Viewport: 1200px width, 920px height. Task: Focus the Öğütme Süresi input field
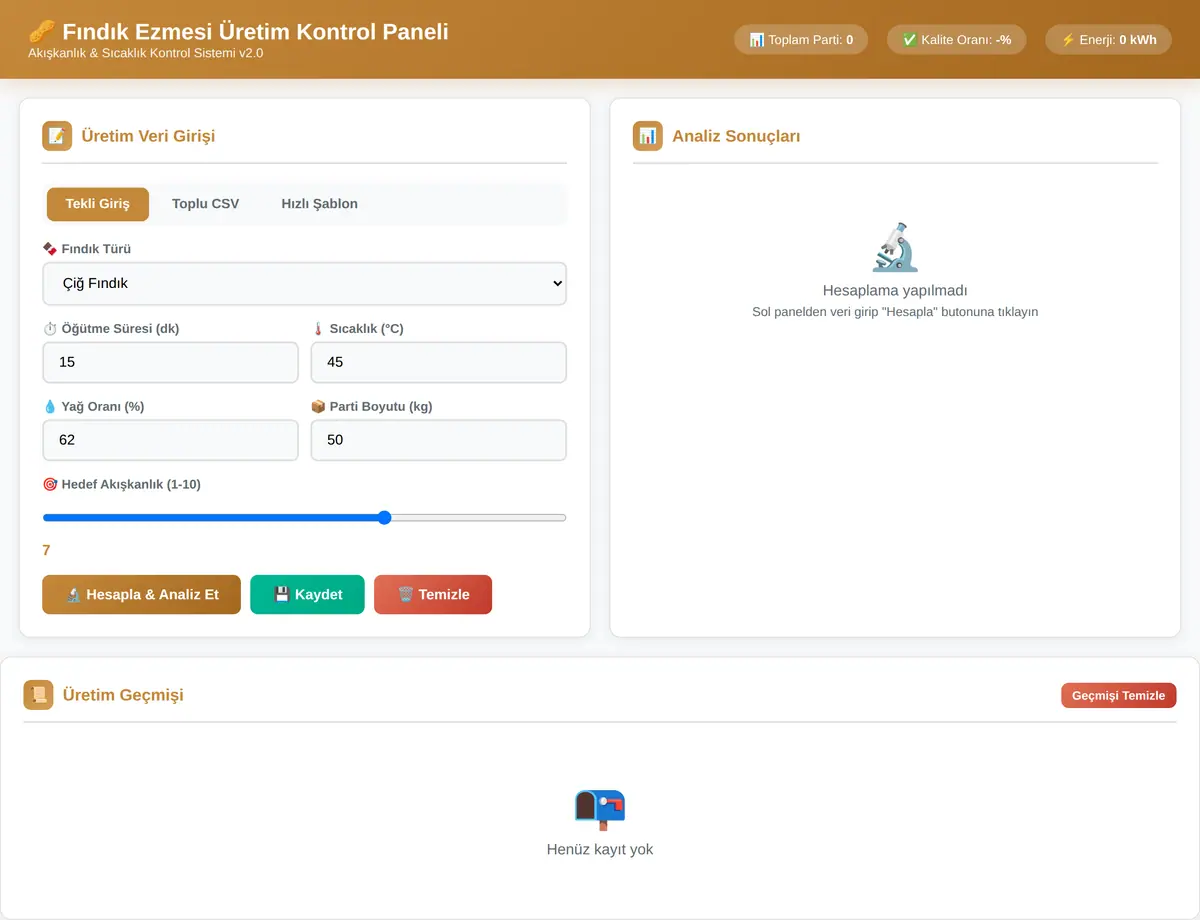click(x=171, y=362)
